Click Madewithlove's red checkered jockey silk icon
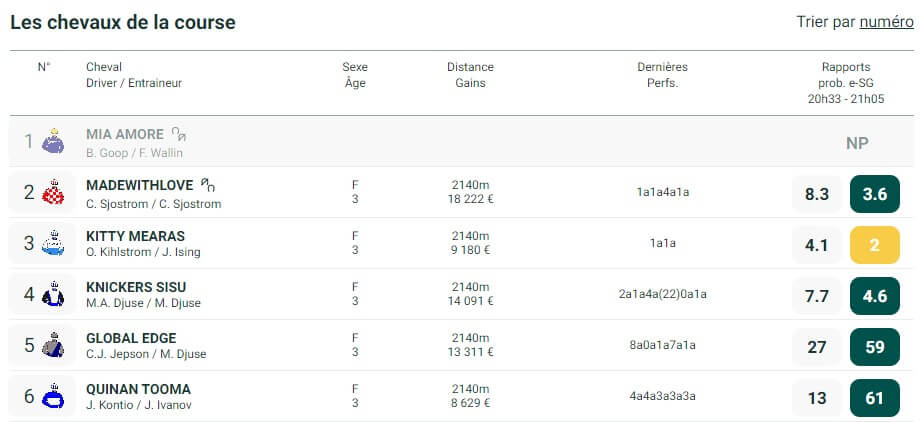Viewport: 920px width, 422px height. point(53,193)
